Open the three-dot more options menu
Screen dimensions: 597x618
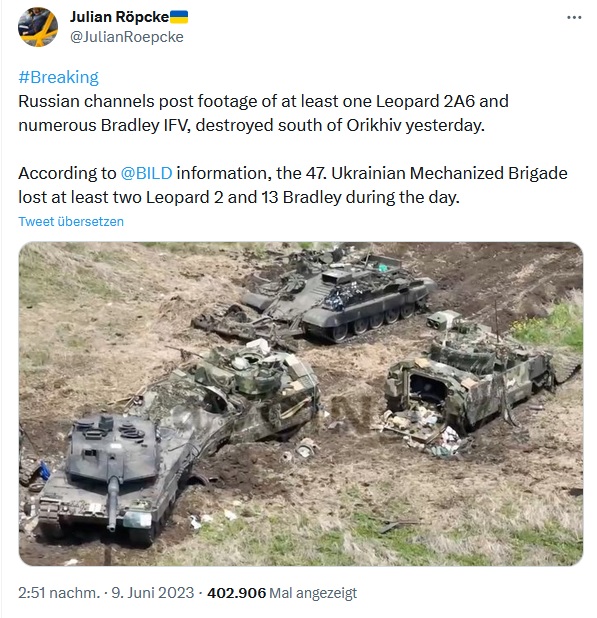(574, 17)
